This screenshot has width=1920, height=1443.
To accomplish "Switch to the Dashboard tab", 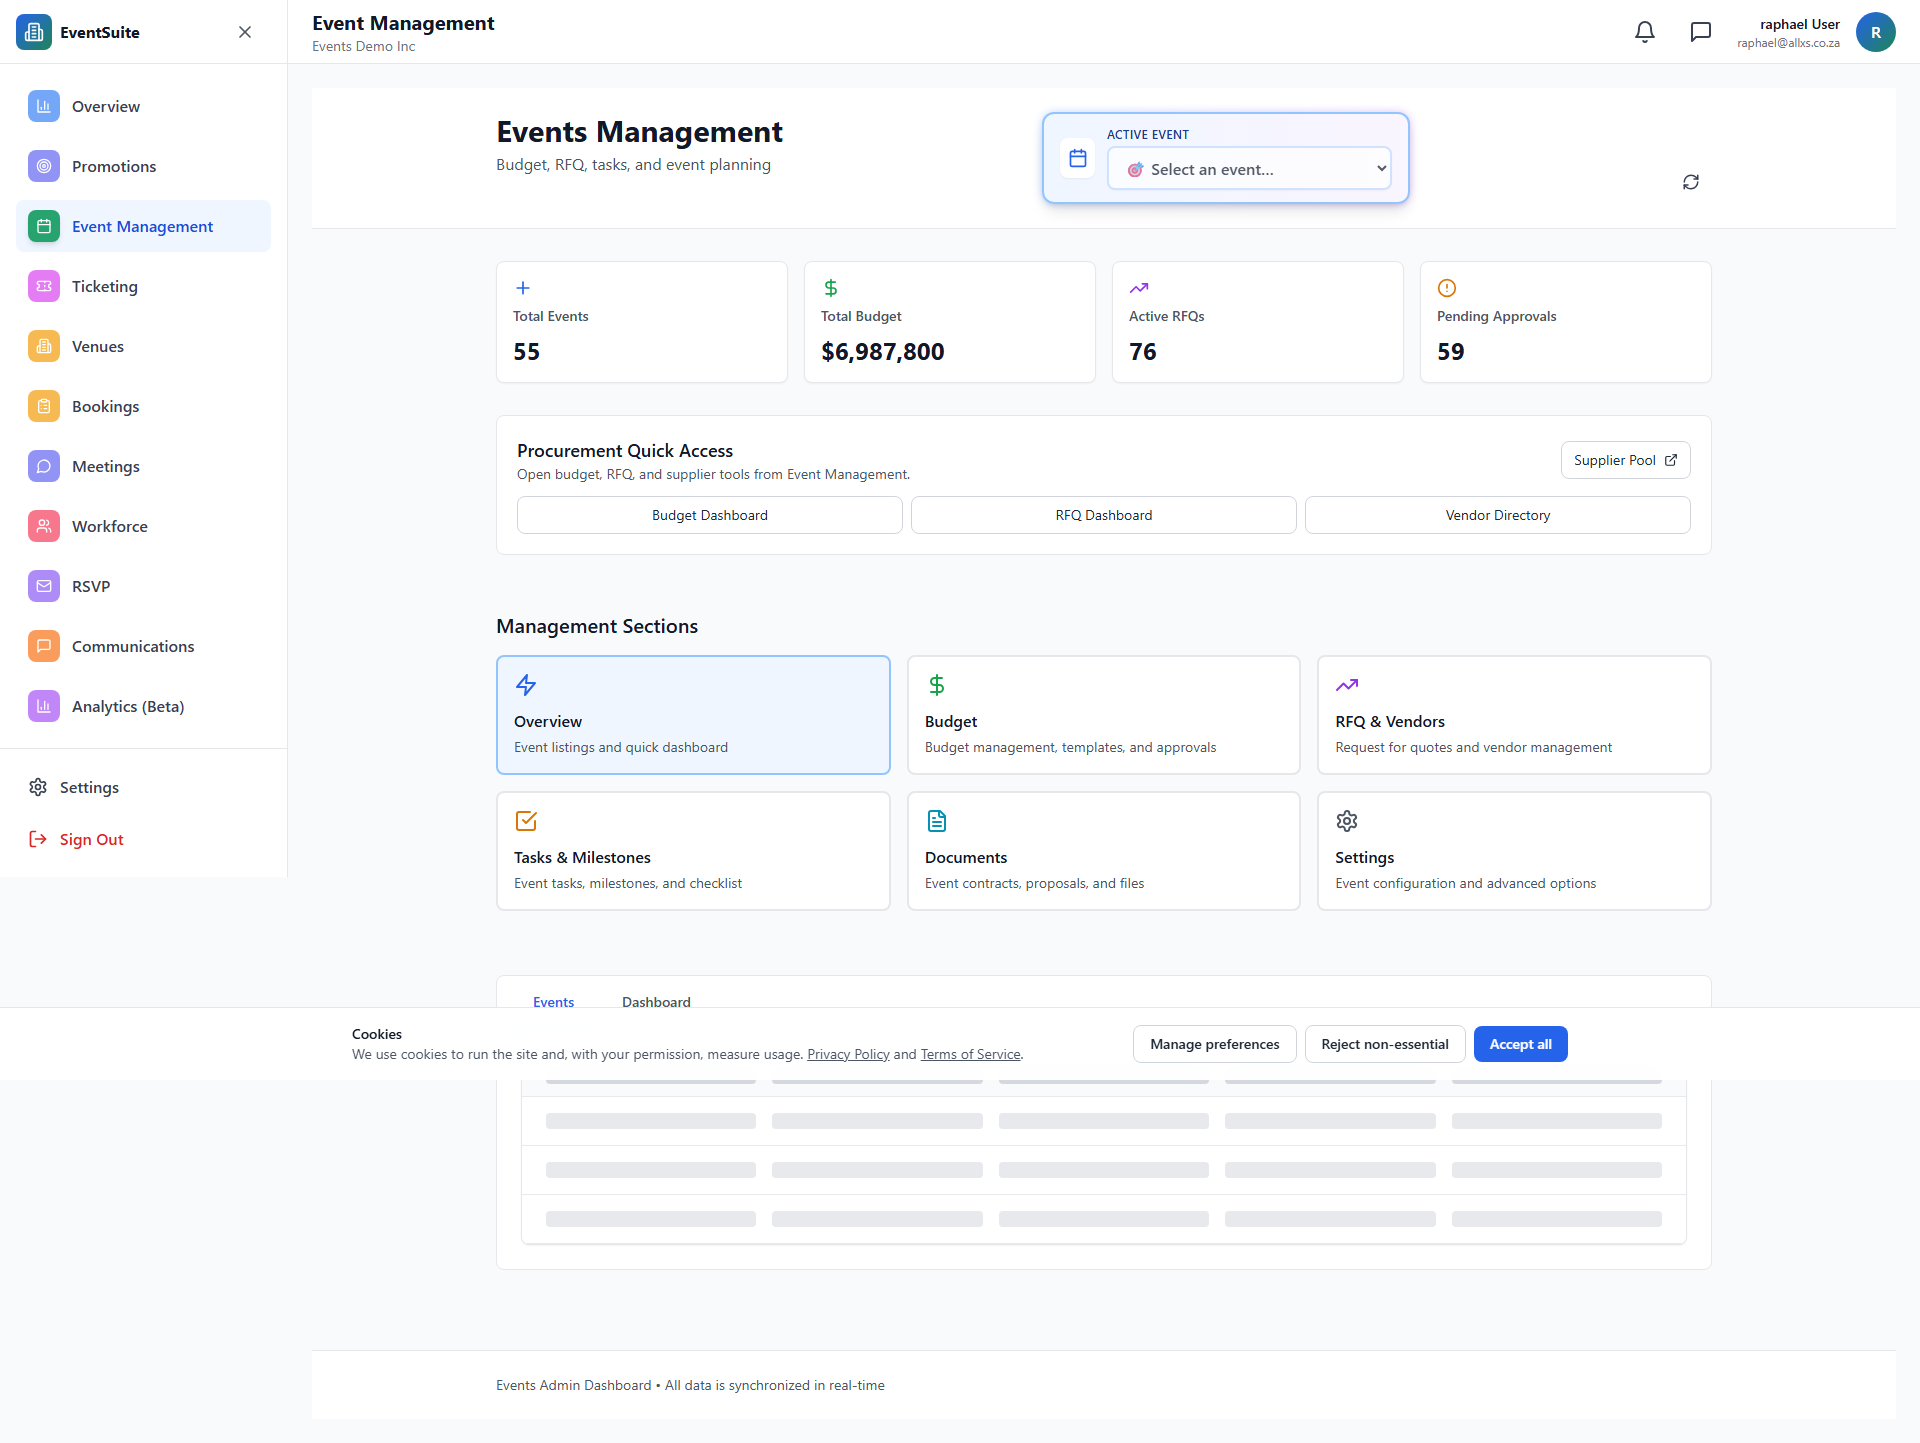I will 656,1002.
